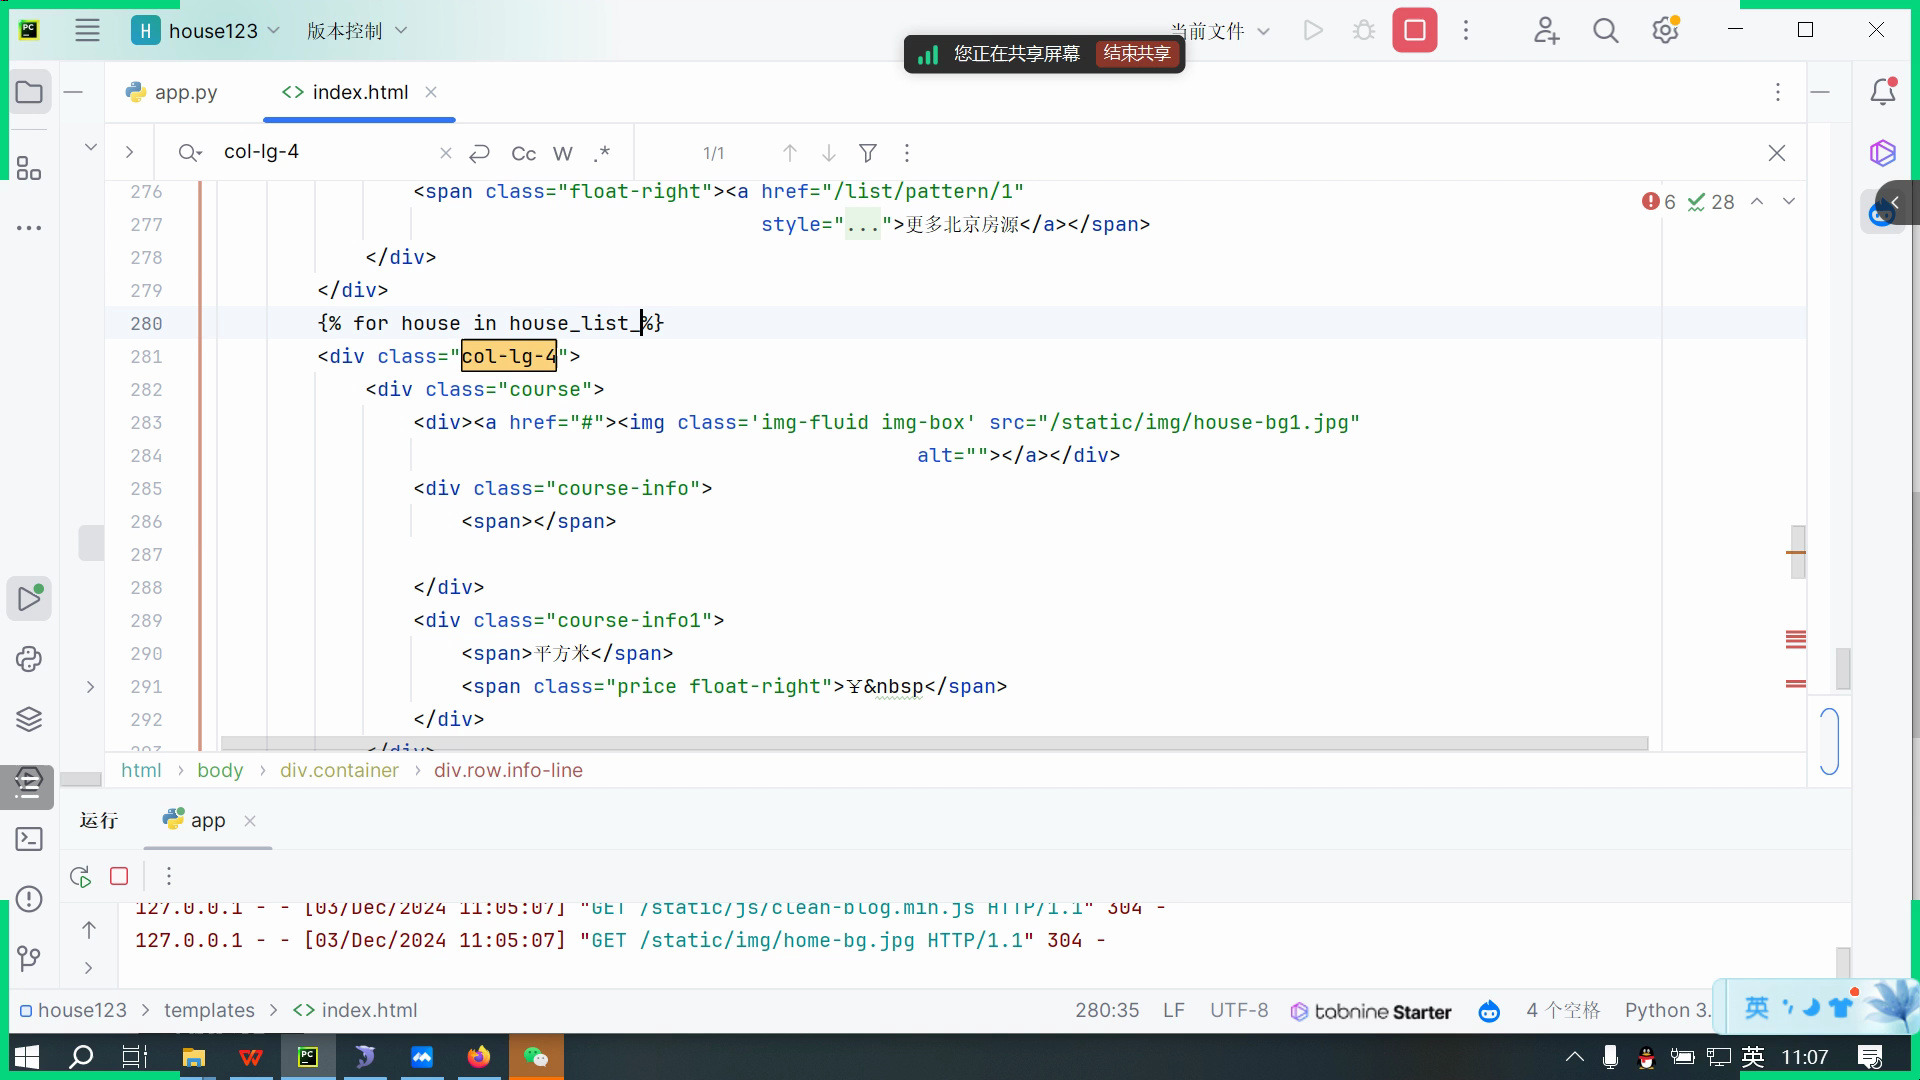Open editor tabs more options menu
The height and width of the screenshot is (1080, 1920).
click(1778, 92)
